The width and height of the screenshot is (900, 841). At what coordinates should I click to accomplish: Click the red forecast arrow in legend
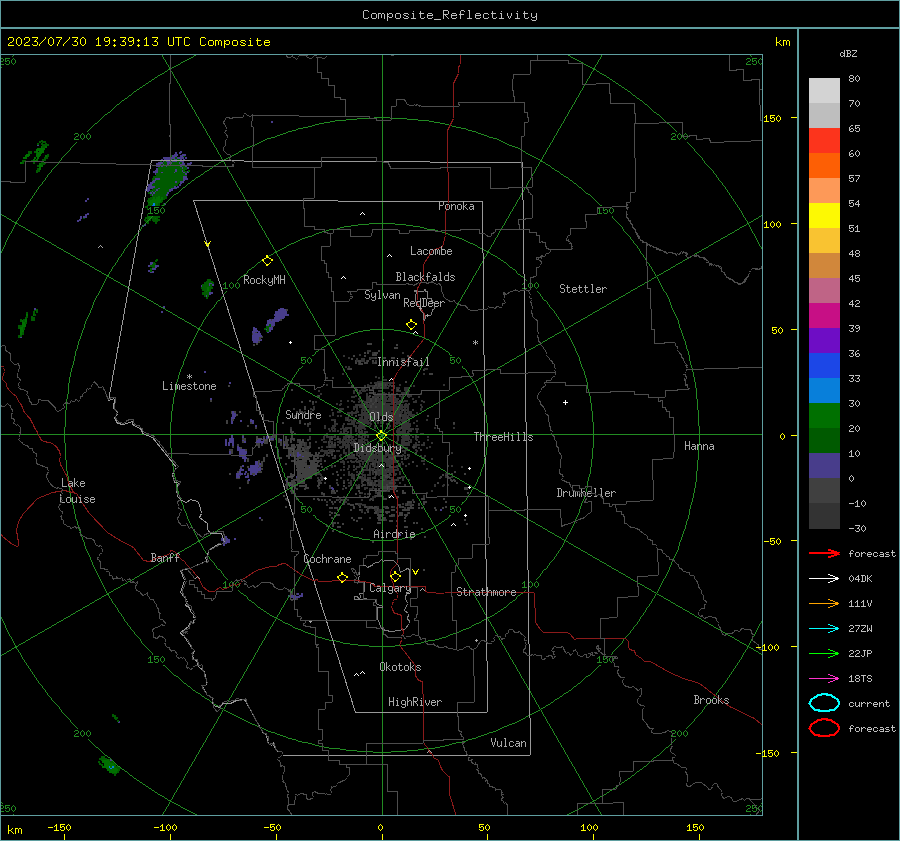click(824, 553)
